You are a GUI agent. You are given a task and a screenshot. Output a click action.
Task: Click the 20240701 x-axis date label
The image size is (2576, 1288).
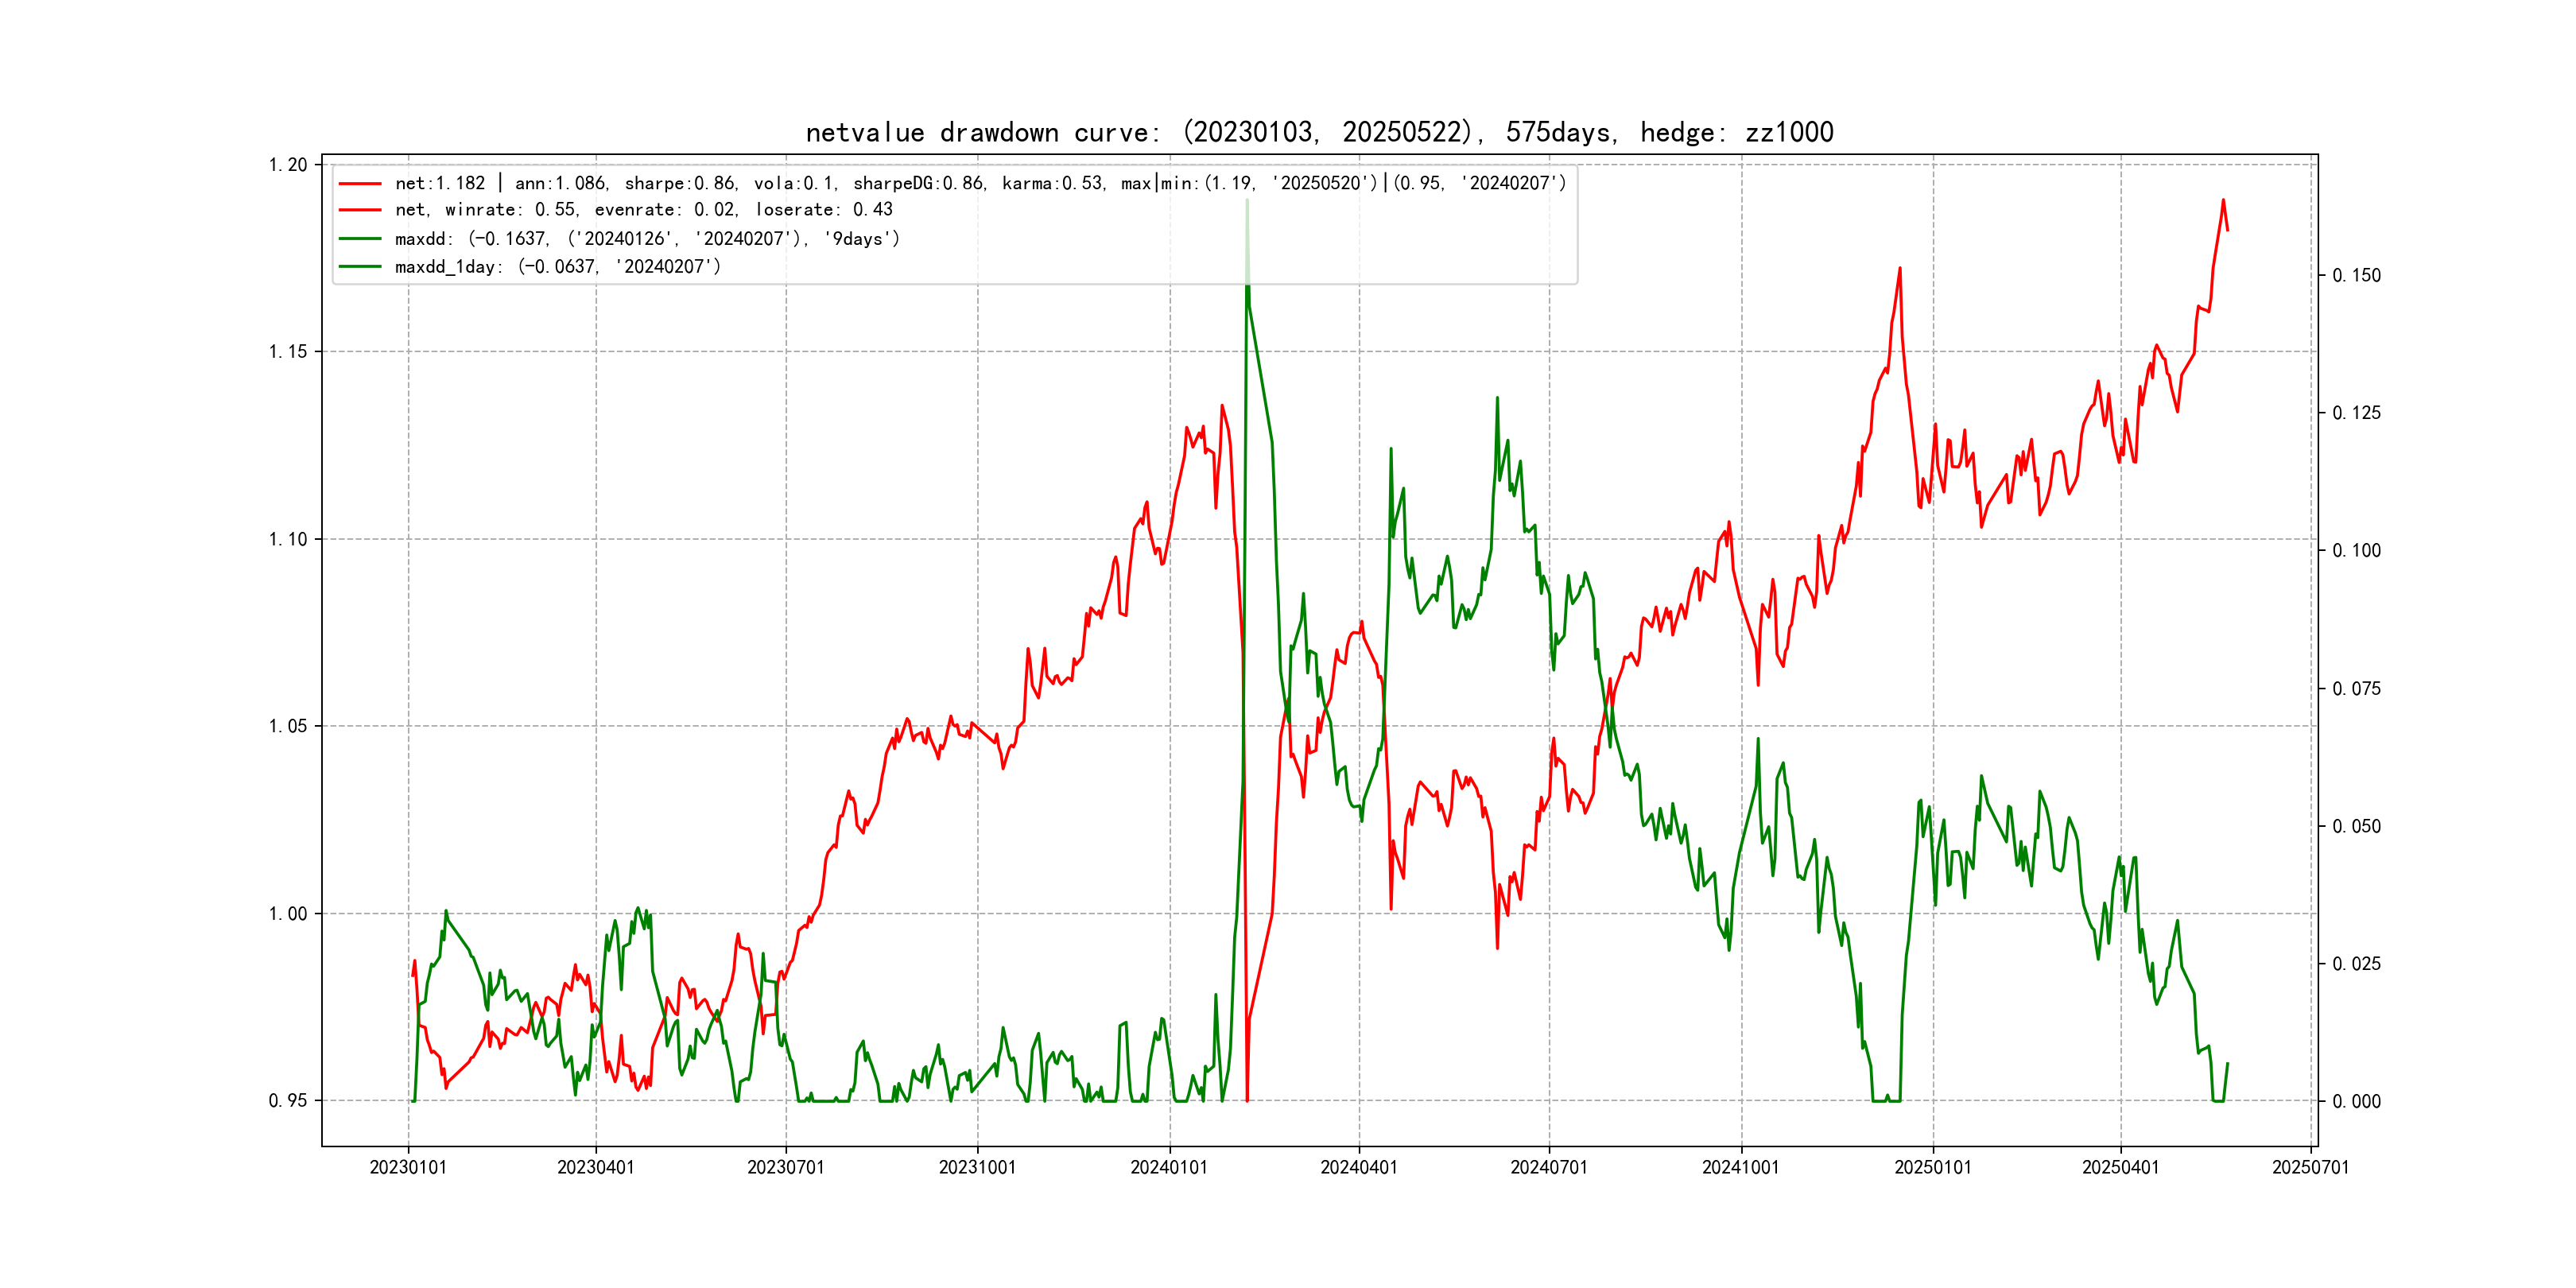click(1549, 1167)
